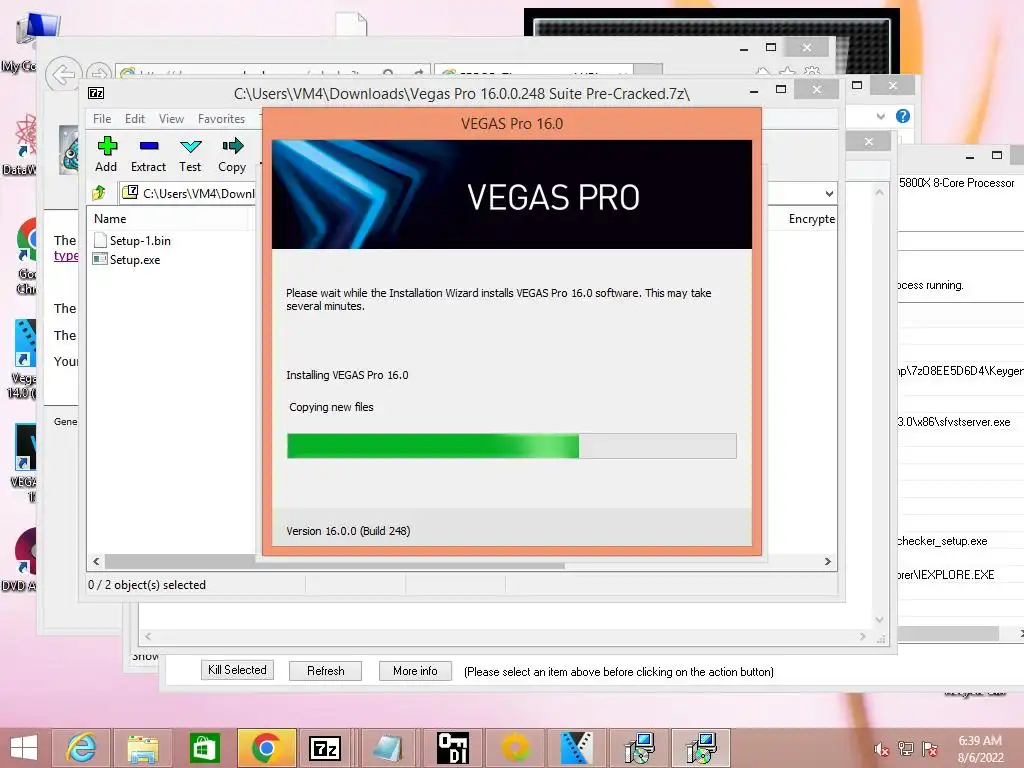
Task: Click the Kill Selected button
Action: [237, 670]
